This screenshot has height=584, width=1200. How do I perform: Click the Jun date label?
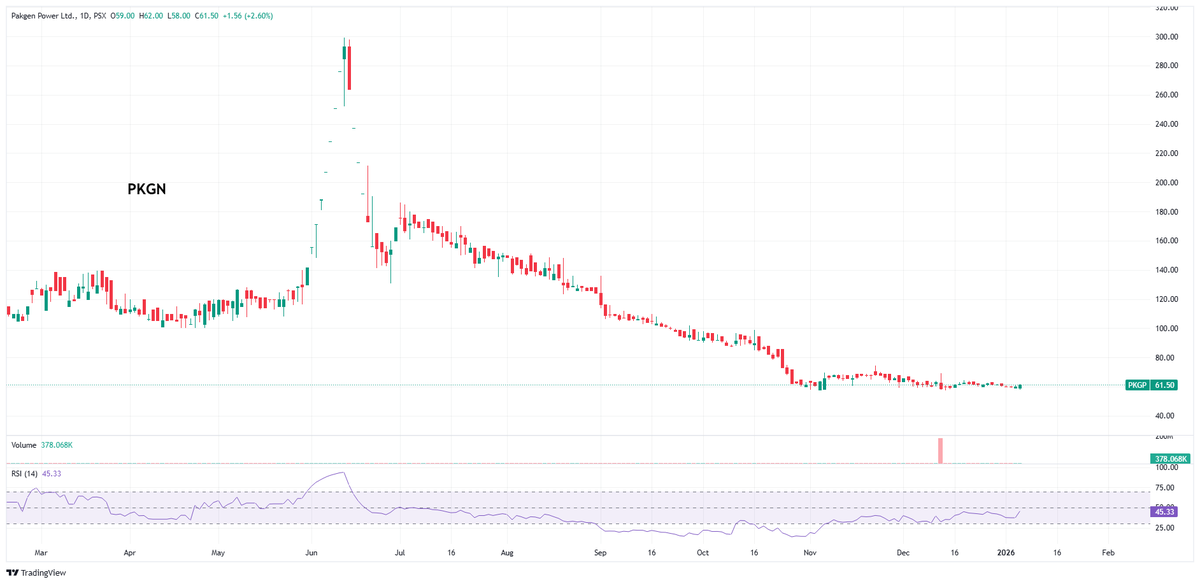[x=311, y=551]
